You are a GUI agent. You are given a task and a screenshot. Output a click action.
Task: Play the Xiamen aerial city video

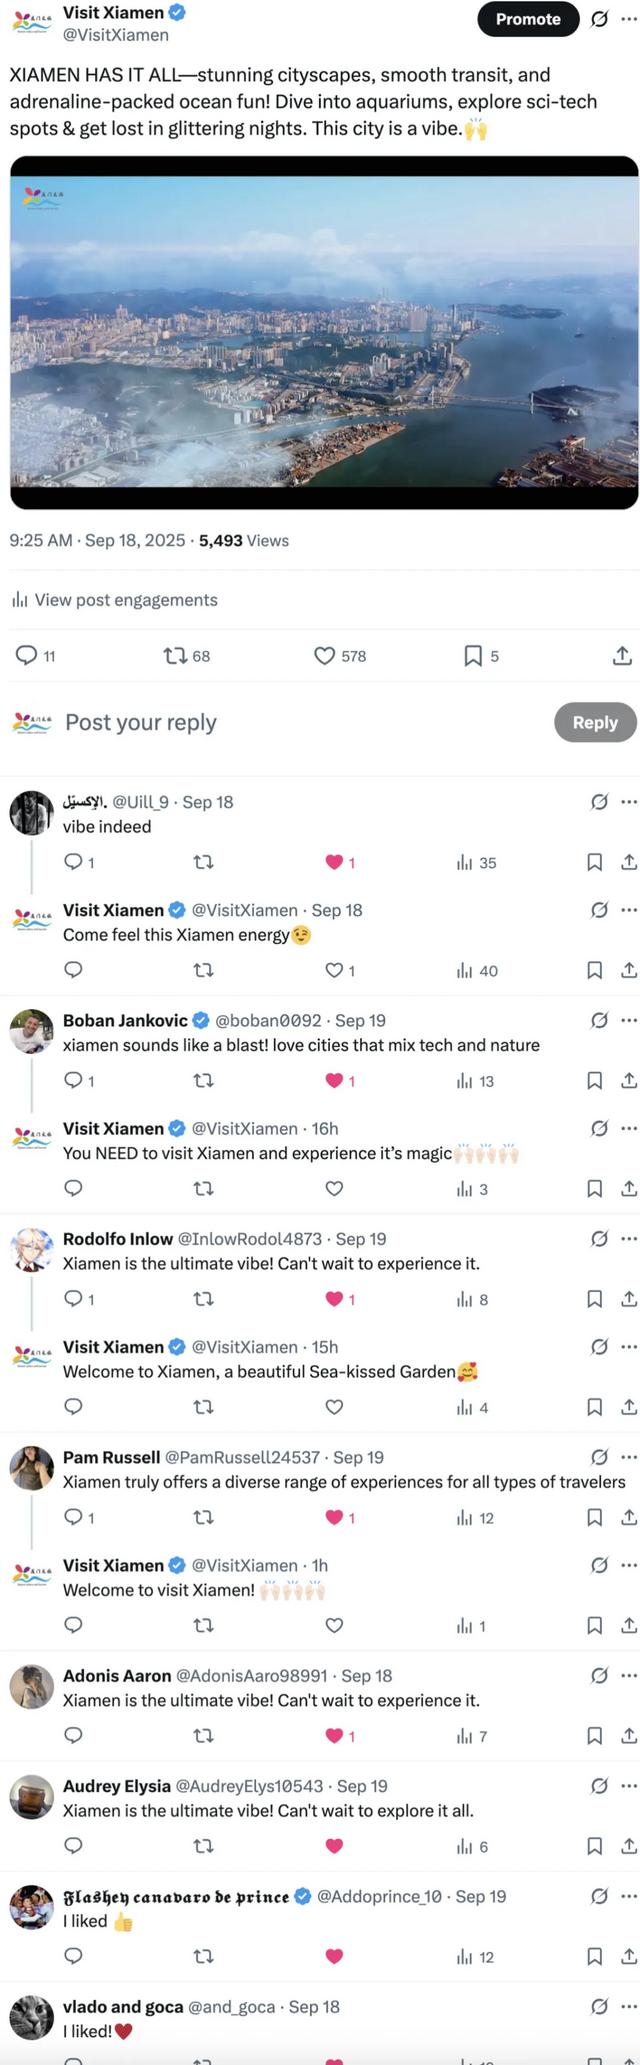tap(324, 332)
